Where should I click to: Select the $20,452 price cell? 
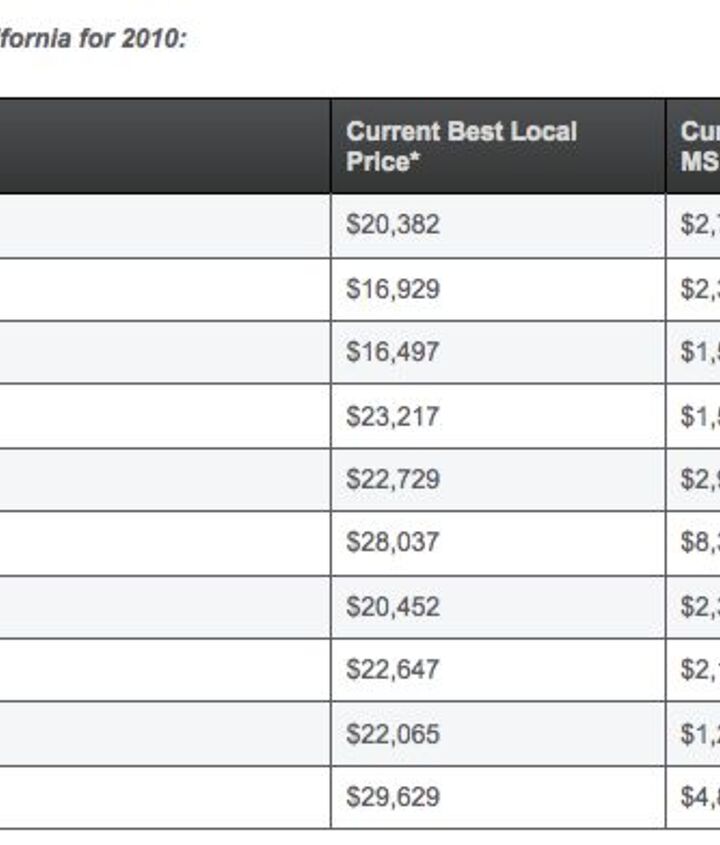393,607
